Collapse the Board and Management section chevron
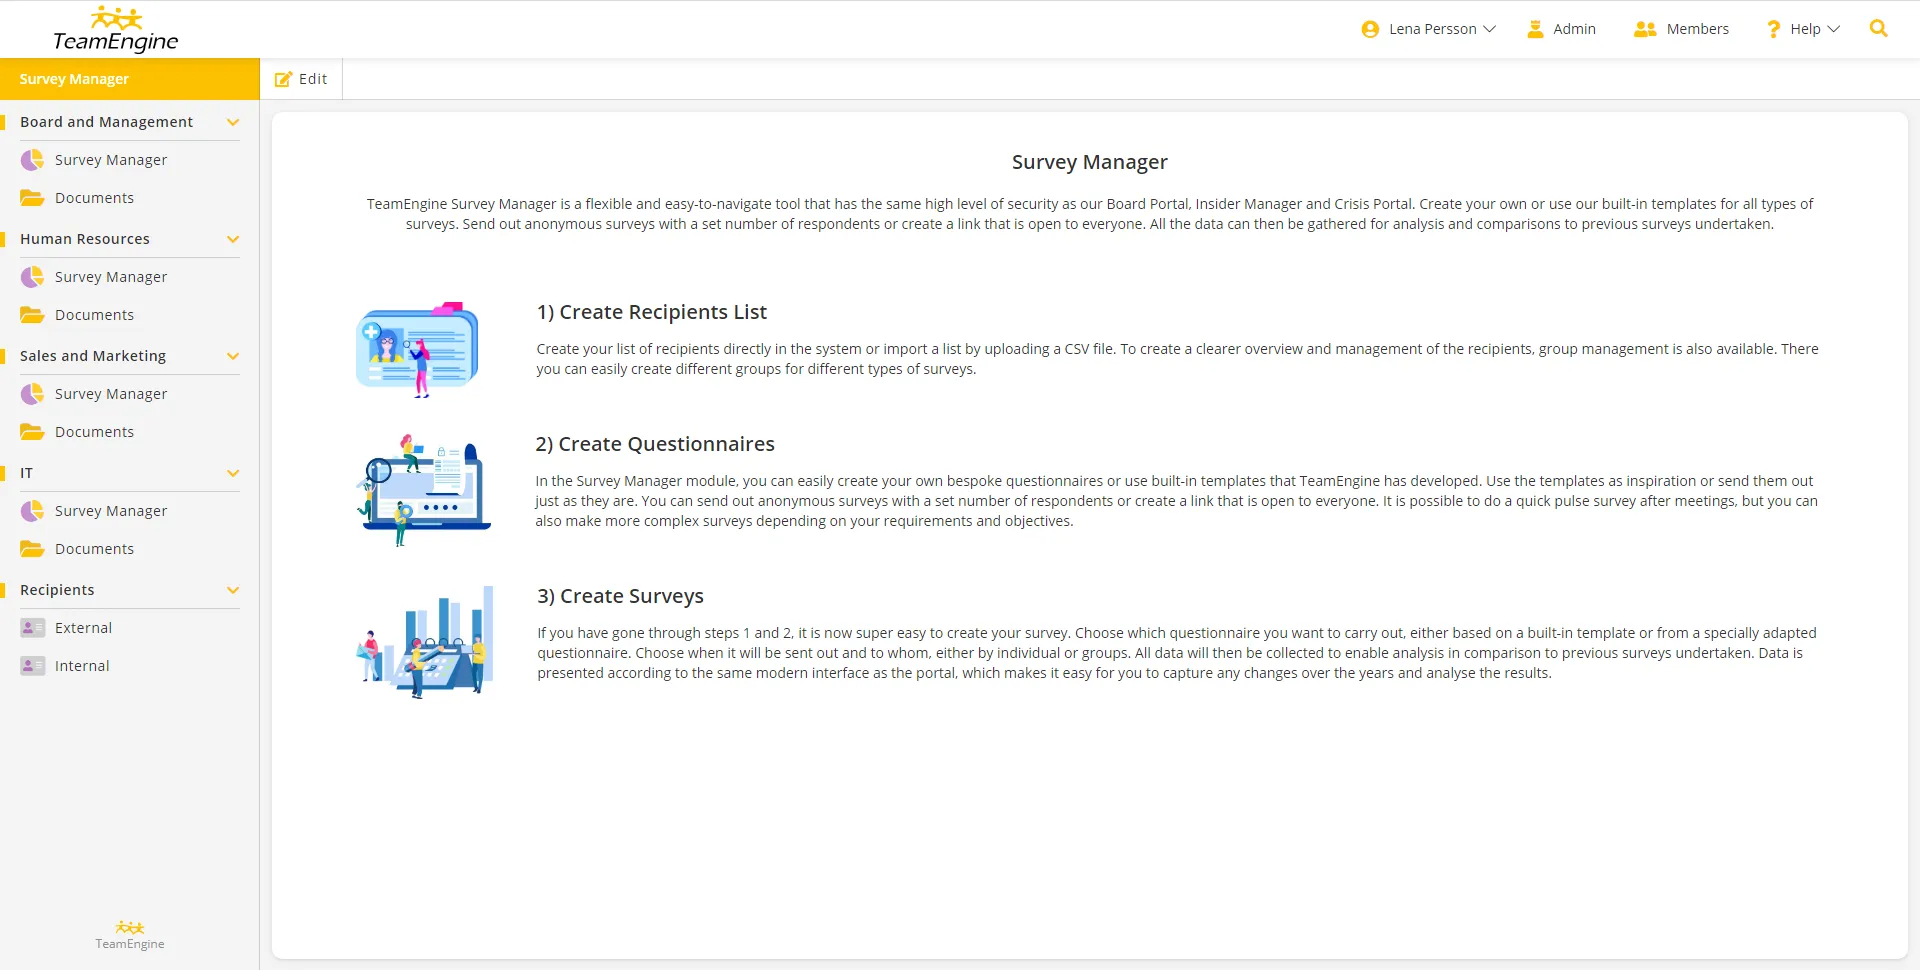The height and width of the screenshot is (970, 1920). [233, 122]
